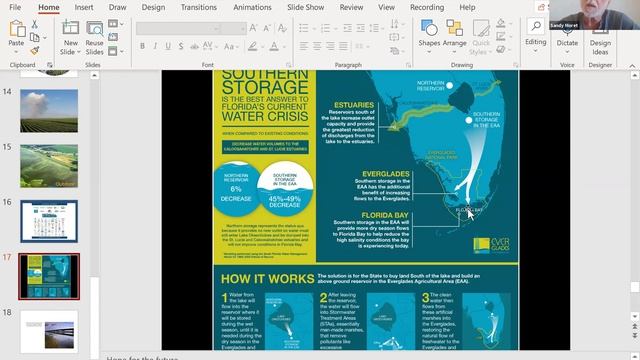Select the Format Painter brush icon
This screenshot has width=640, height=360.
(x=35, y=51)
